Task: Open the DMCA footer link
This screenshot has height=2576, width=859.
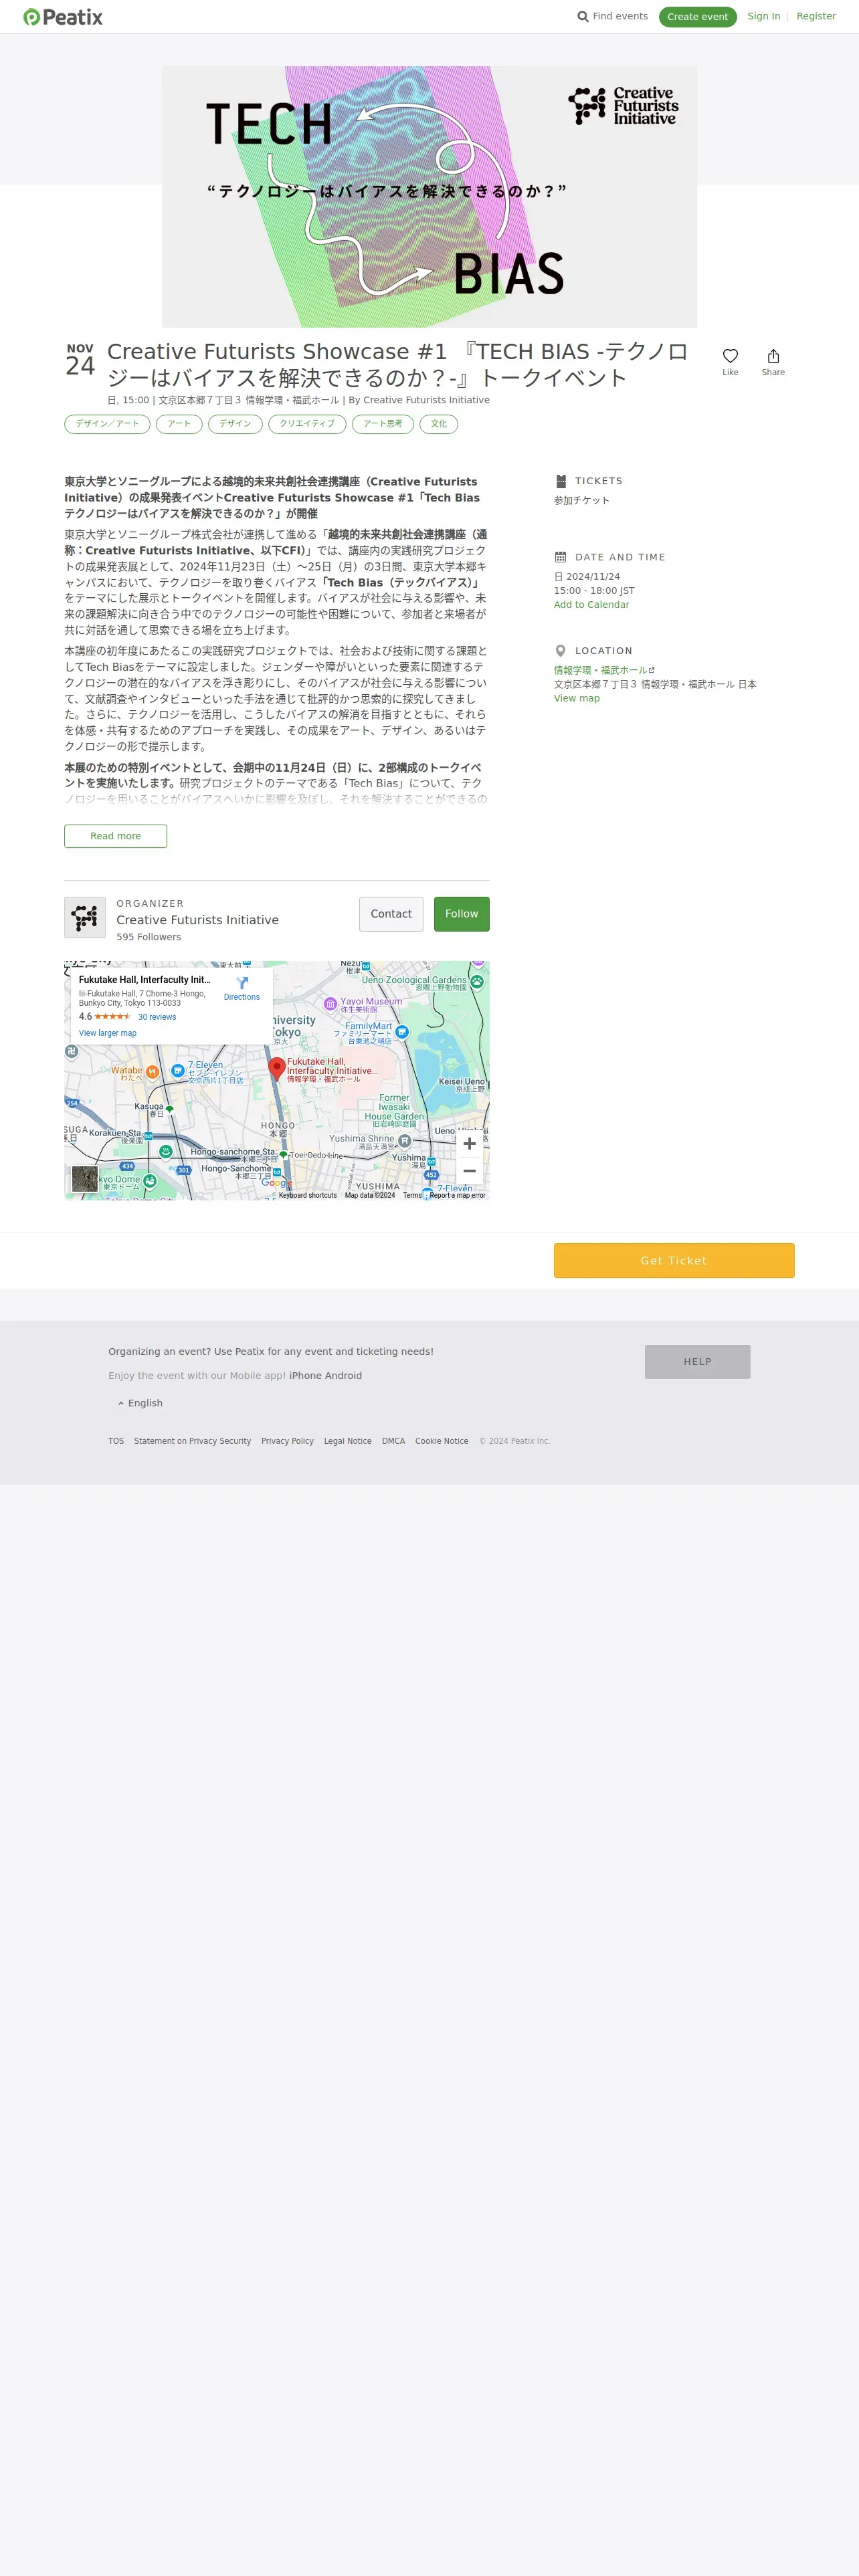Action: pos(393,1441)
